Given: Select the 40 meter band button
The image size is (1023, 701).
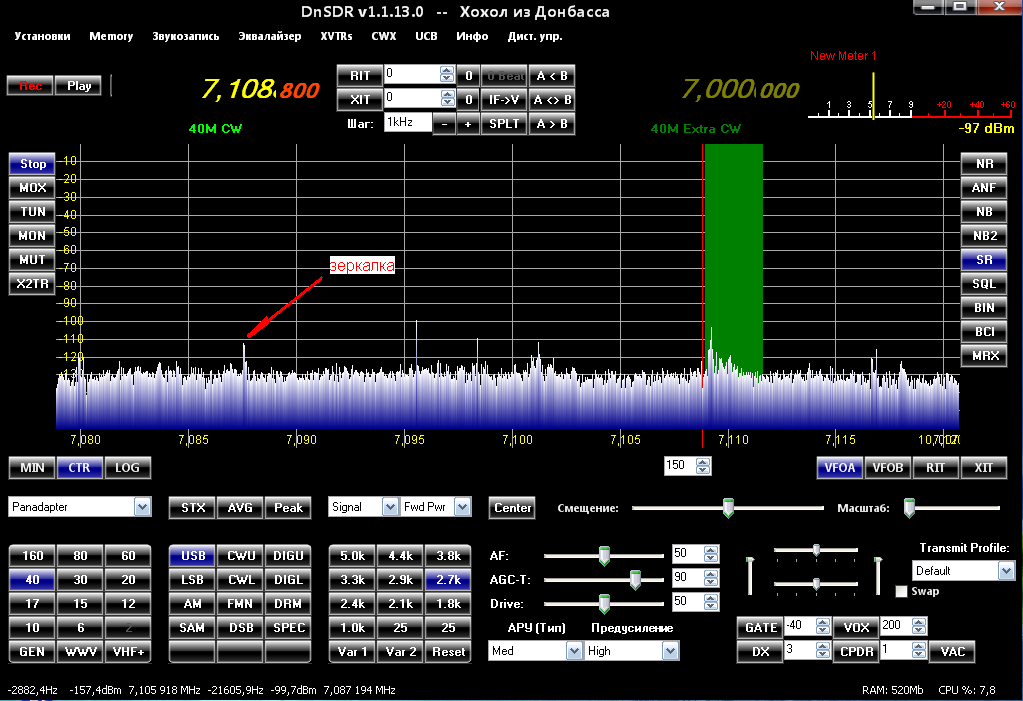Looking at the screenshot, I should (x=32, y=580).
